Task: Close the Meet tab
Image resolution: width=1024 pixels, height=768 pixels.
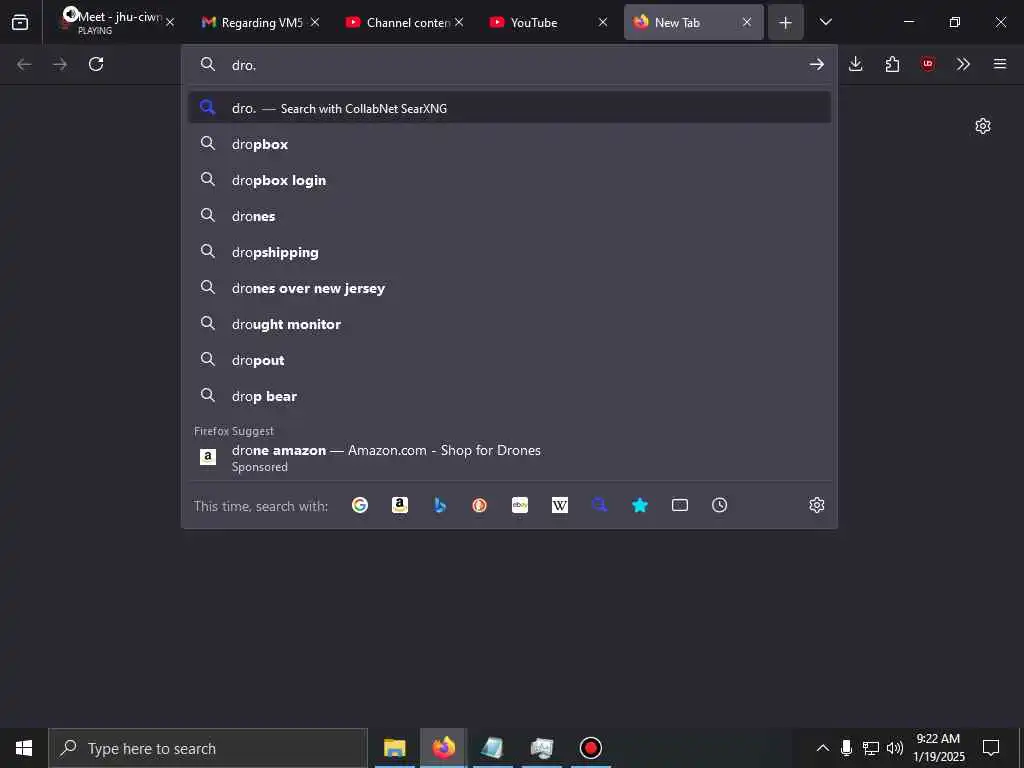Action: 170,22
